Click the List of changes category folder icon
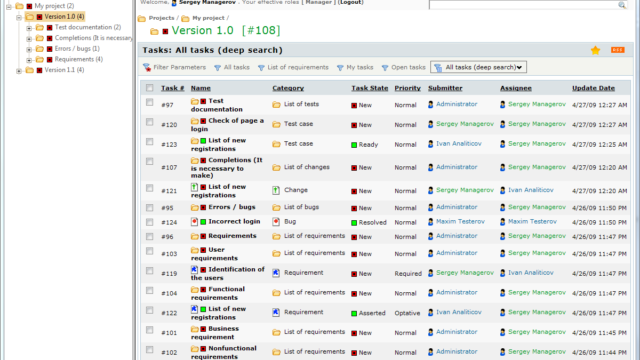This screenshot has height=360, width=640. (276, 167)
